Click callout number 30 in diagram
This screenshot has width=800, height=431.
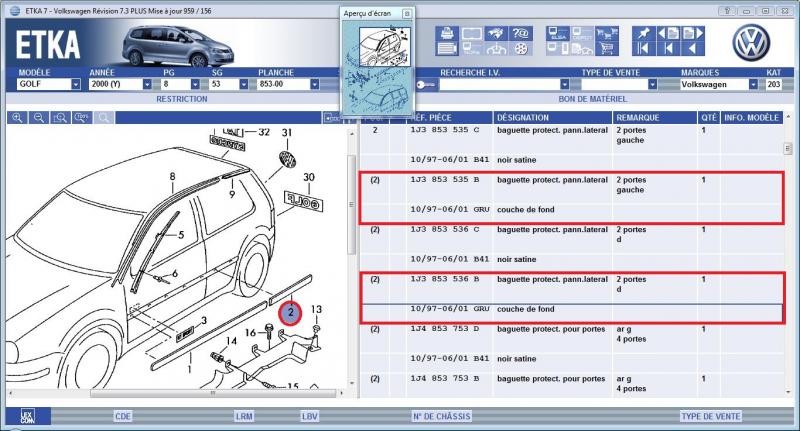click(309, 178)
